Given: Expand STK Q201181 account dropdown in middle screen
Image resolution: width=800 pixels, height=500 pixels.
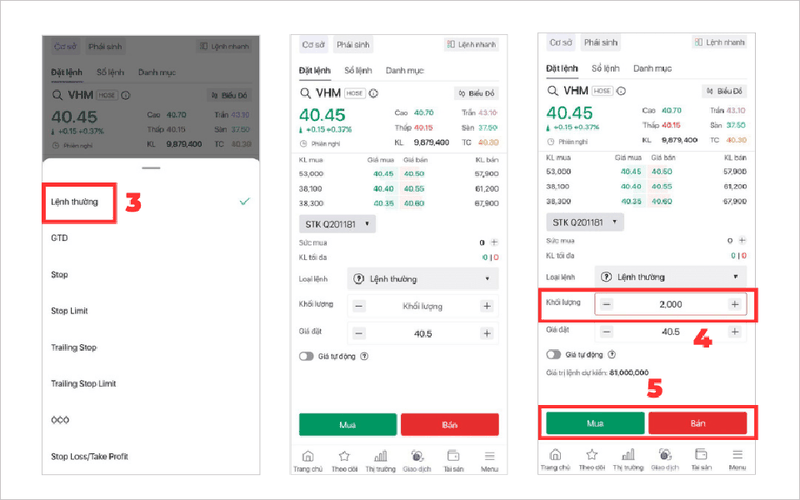Looking at the screenshot, I should coord(337,224).
